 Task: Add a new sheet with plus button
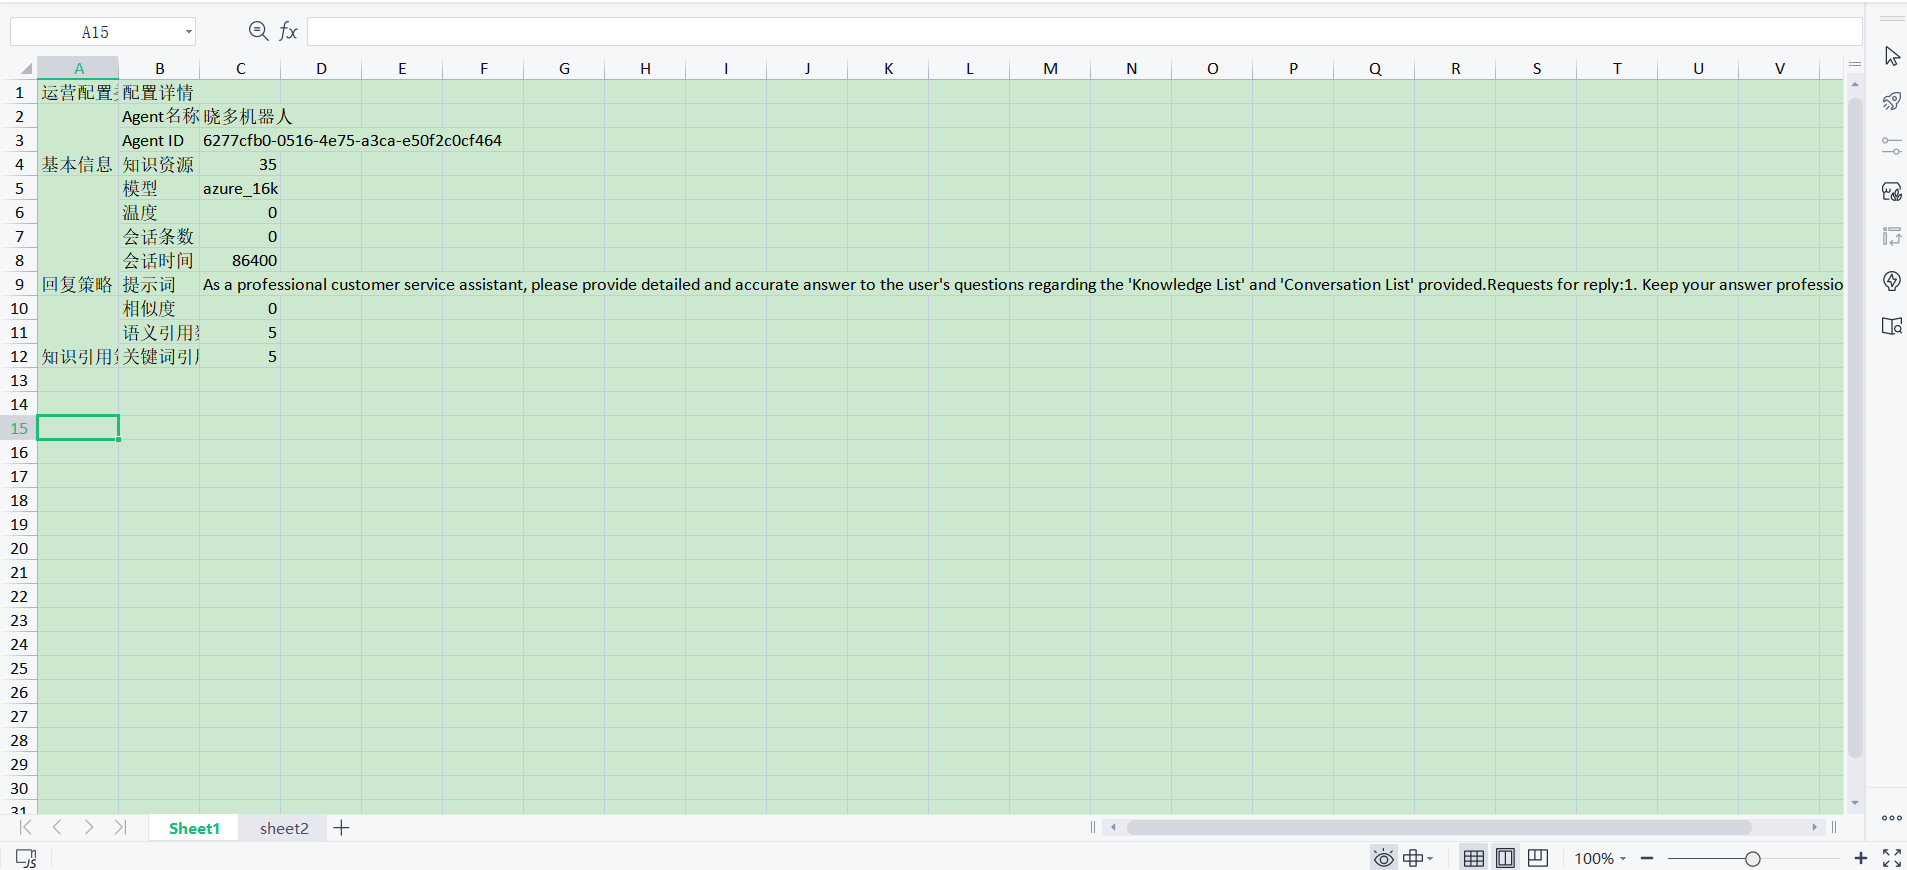pos(342,828)
